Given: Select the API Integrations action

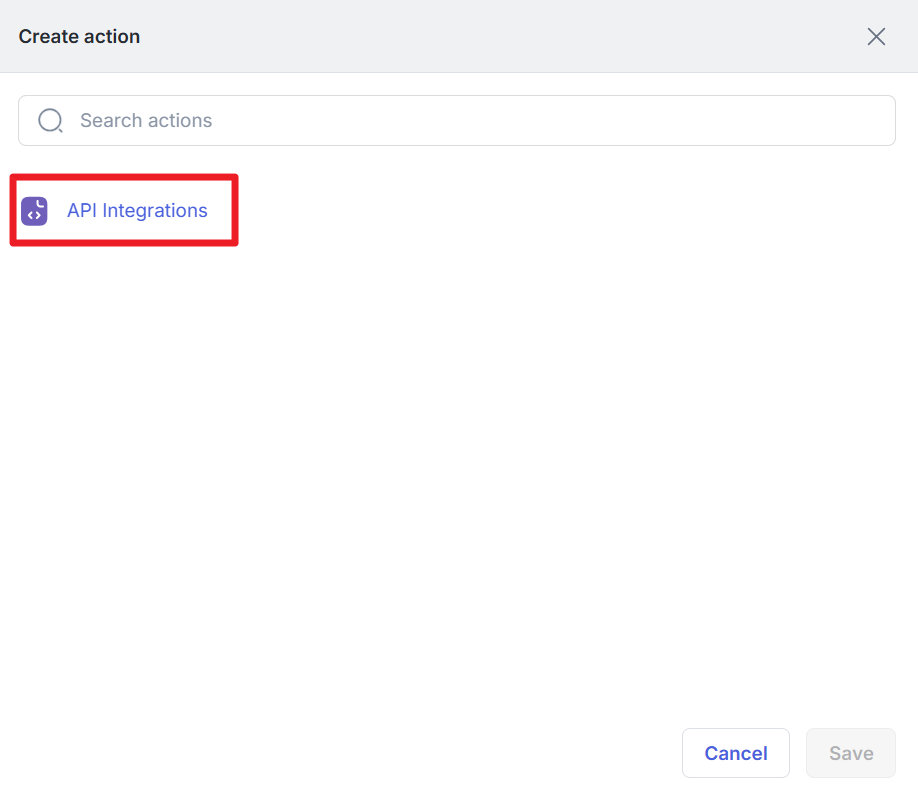Looking at the screenshot, I should [x=136, y=211].
